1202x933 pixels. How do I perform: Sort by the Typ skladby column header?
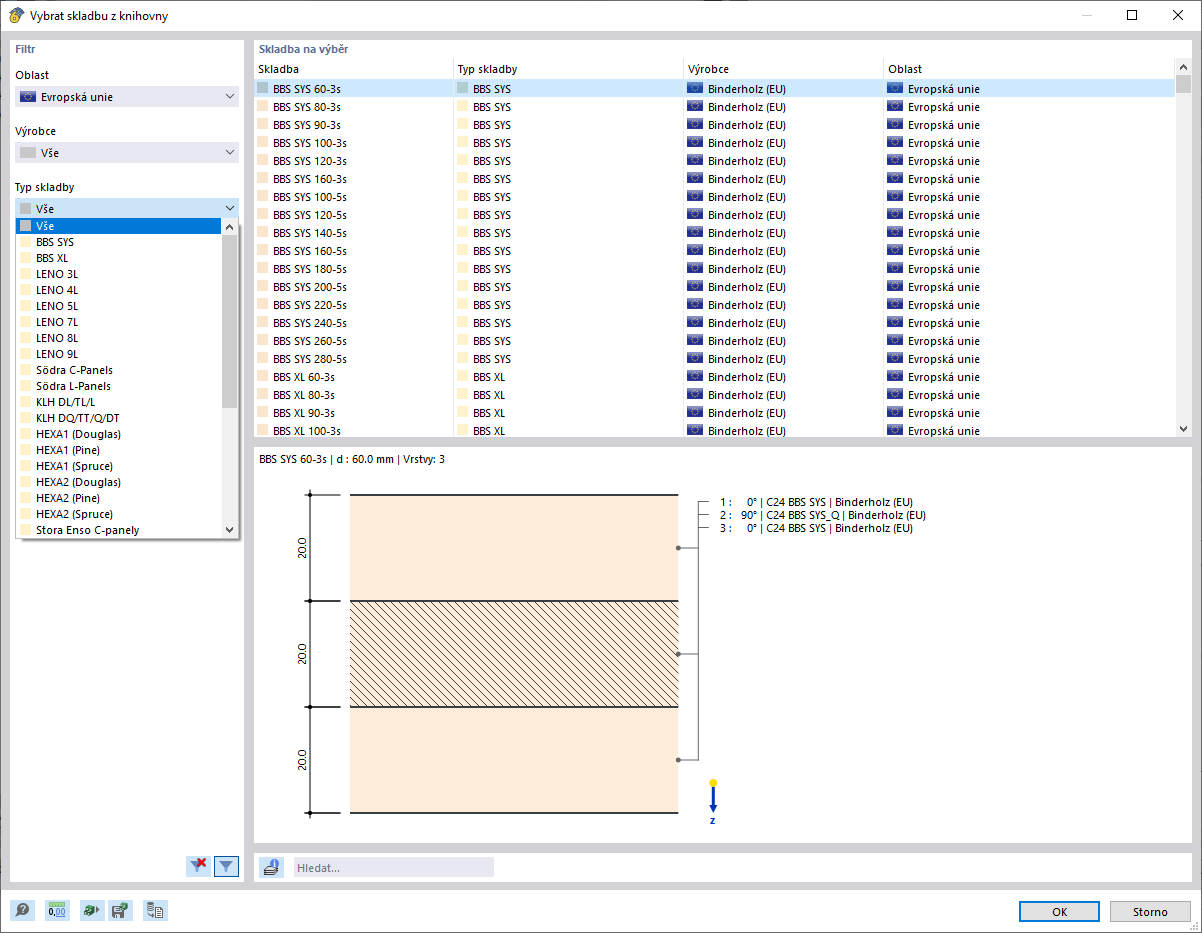[x=568, y=69]
